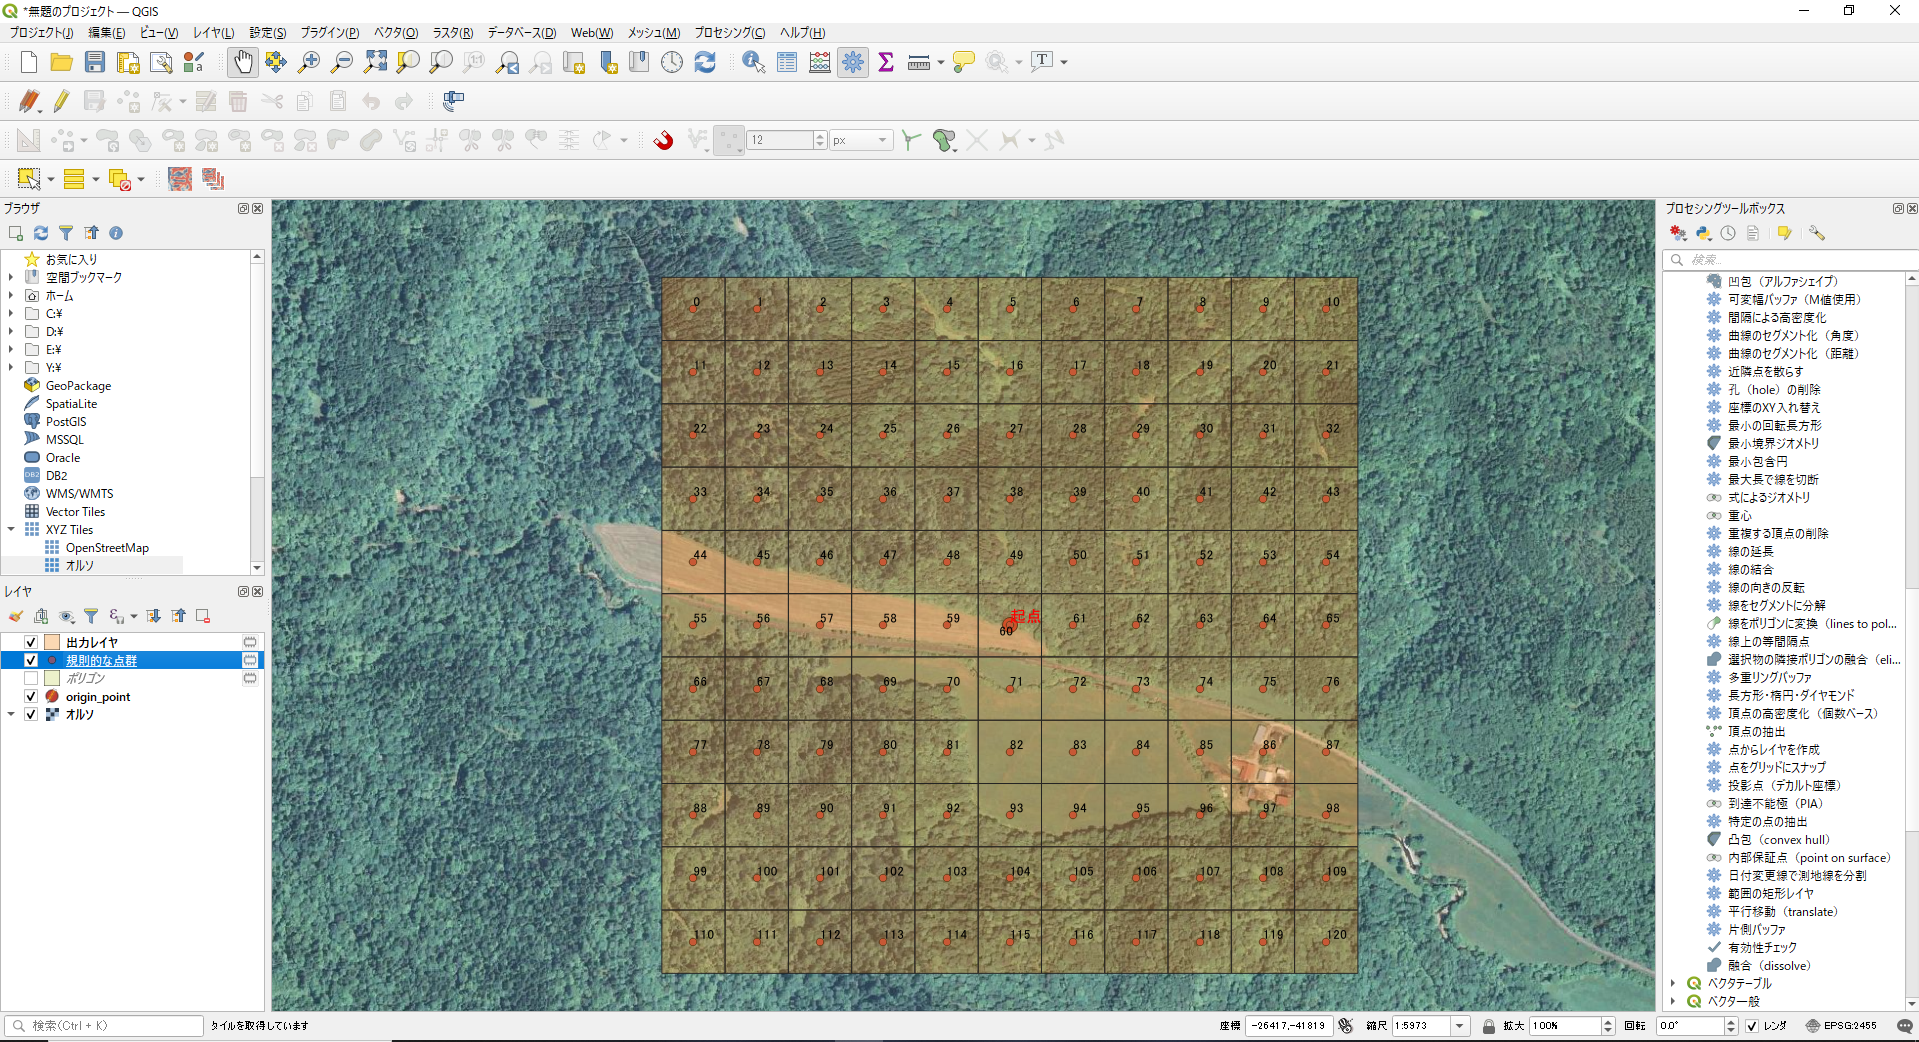Open the プロセシング(C) menu
This screenshot has width=1919, height=1042.
click(x=729, y=33)
